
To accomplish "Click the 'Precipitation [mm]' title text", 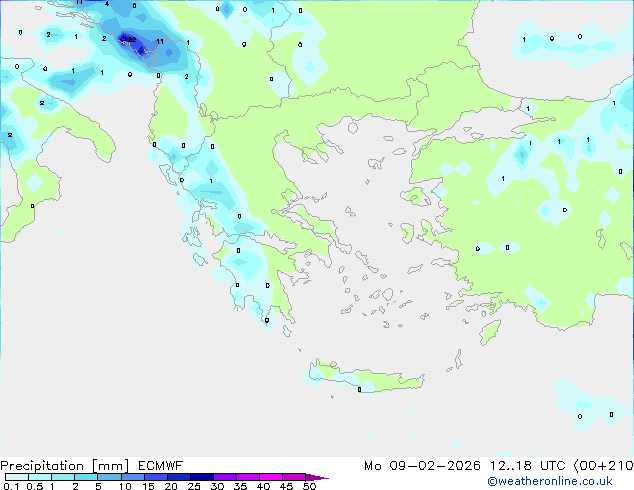I will 65,466.
